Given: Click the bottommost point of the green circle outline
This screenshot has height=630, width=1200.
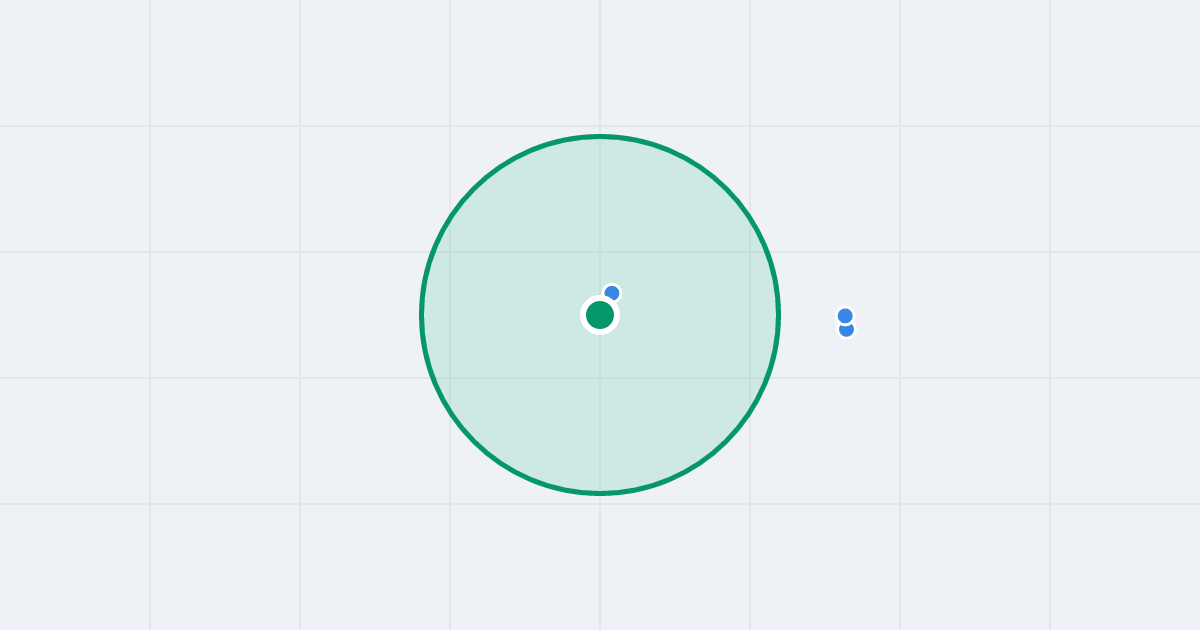Looking at the screenshot, I should tap(600, 493).
